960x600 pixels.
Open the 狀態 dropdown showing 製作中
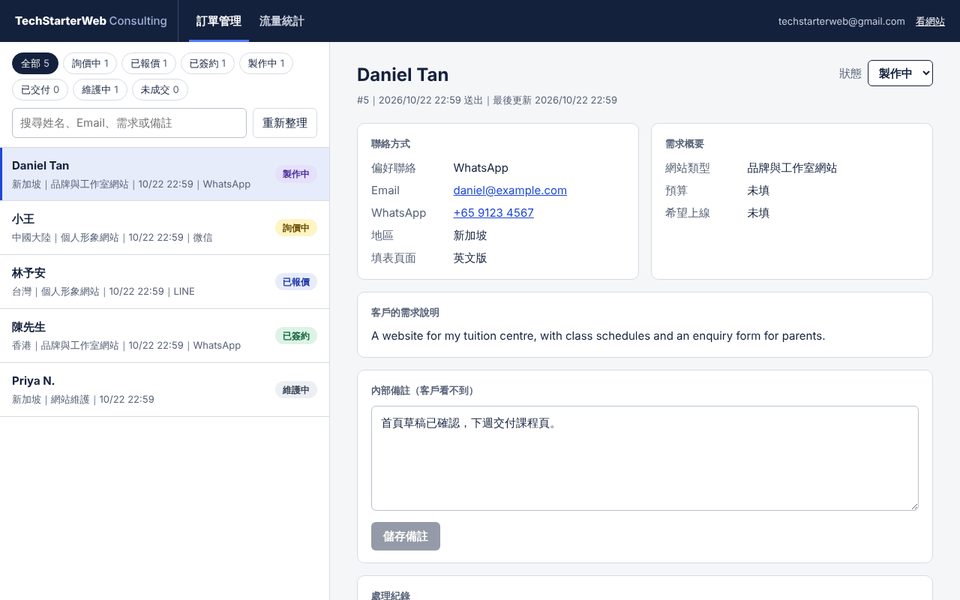(900, 73)
